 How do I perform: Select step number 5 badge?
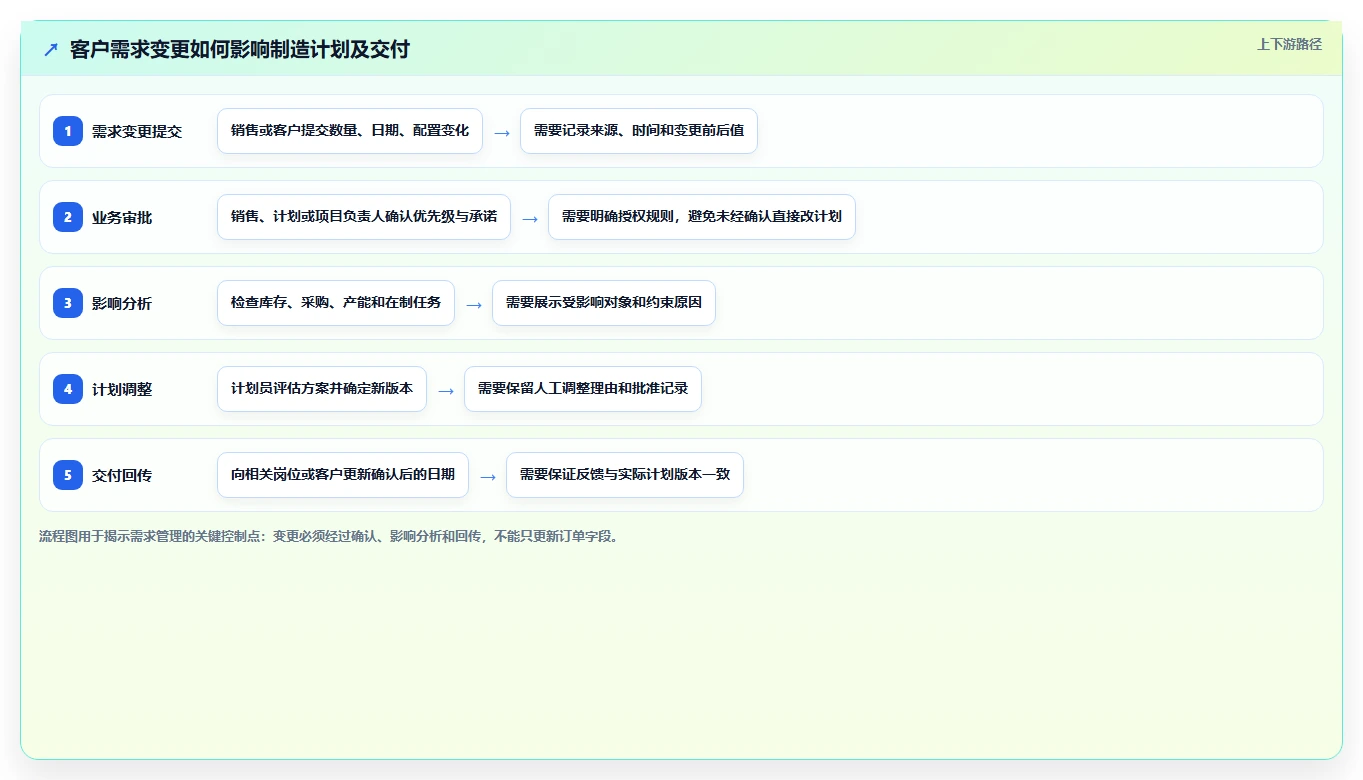coord(68,475)
